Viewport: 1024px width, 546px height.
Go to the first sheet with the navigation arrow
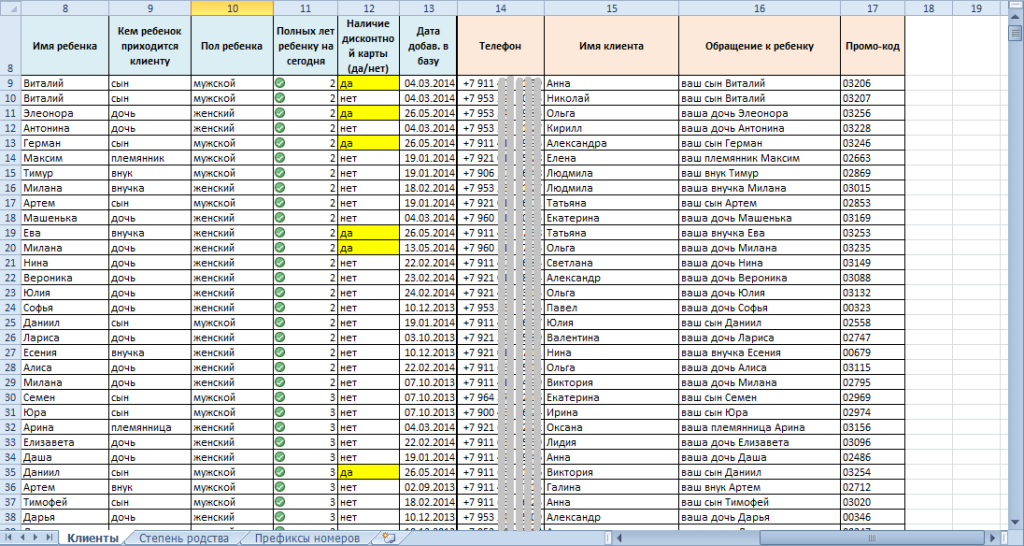8,538
